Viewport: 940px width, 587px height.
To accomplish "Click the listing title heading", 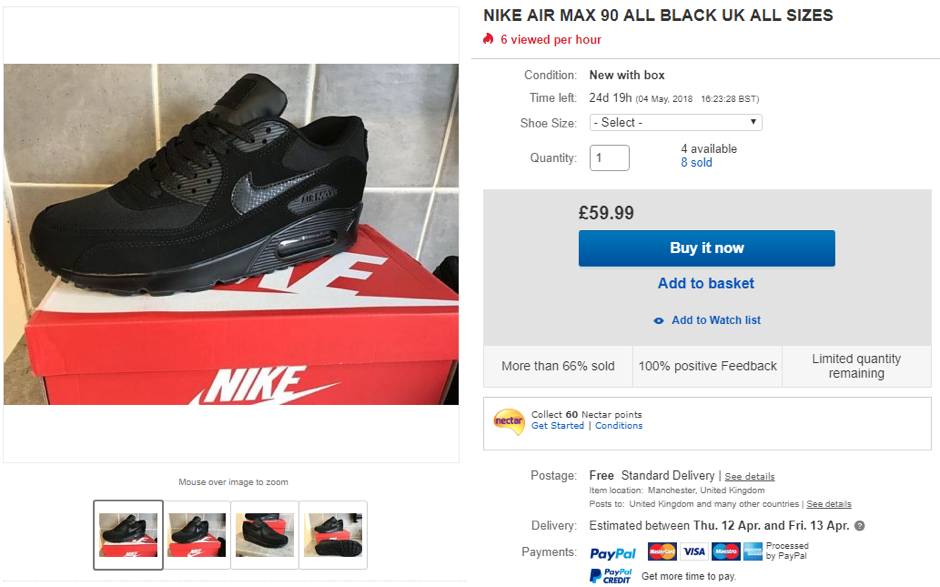I will 655,15.
